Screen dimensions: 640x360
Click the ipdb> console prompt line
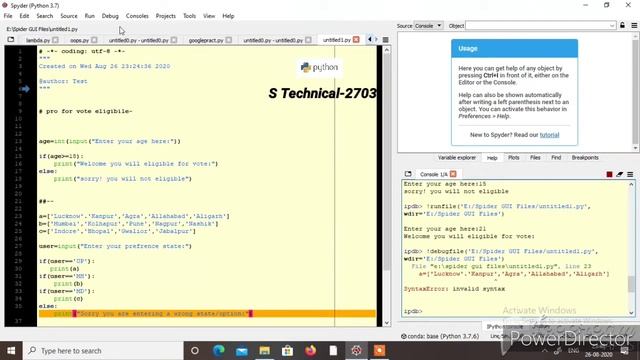413,311
